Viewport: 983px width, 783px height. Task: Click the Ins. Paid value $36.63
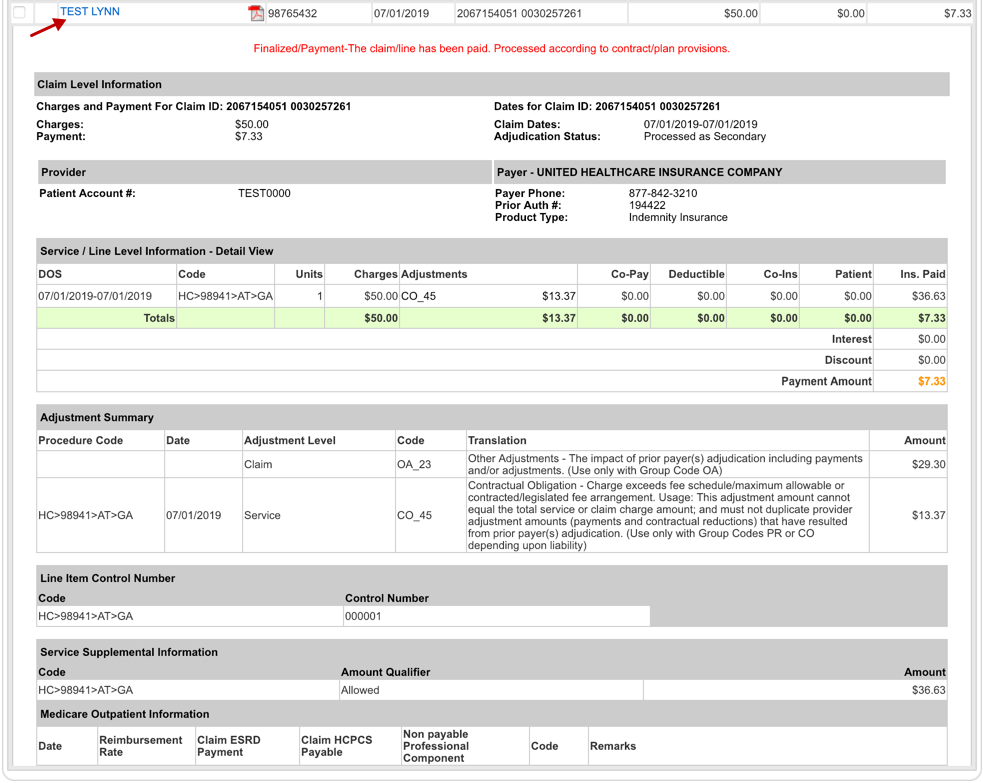[929, 295]
